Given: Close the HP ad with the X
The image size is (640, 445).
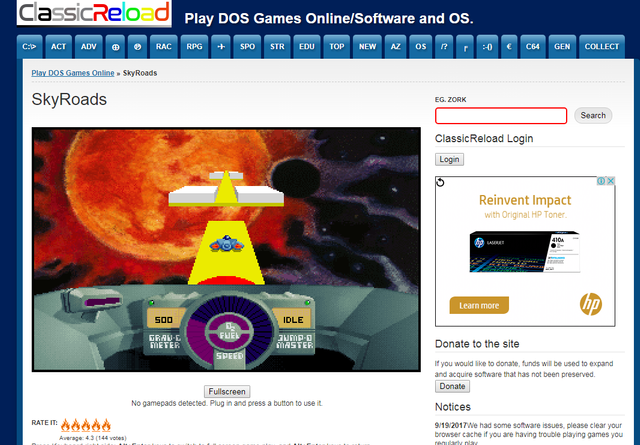Looking at the screenshot, I should point(611,181).
